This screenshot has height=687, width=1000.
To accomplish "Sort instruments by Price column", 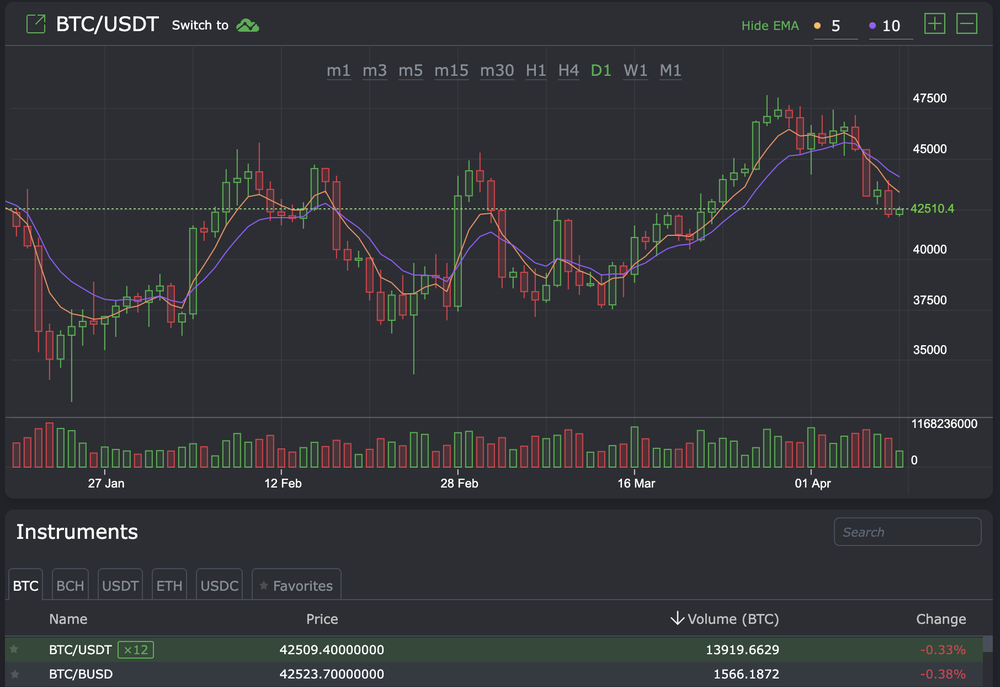I will coord(322,619).
